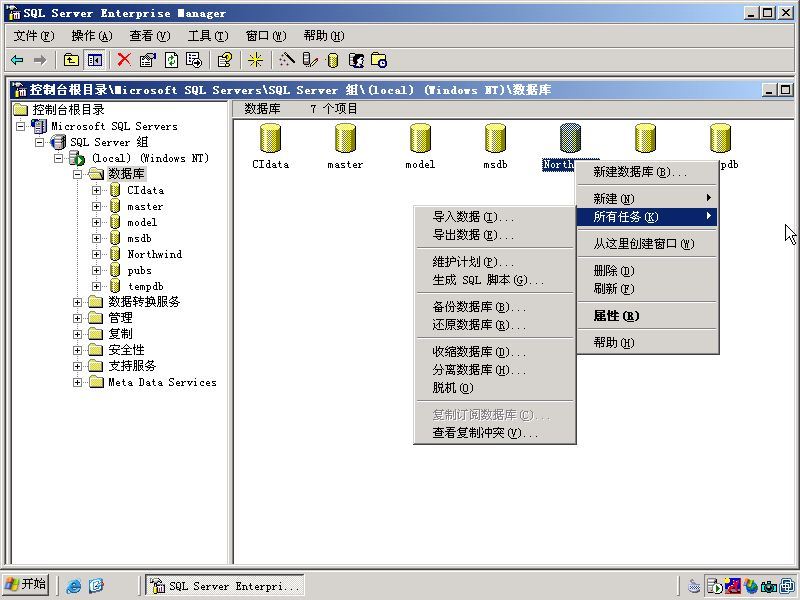
Task: Click the Refresh toolbar icon
Action: (171, 60)
